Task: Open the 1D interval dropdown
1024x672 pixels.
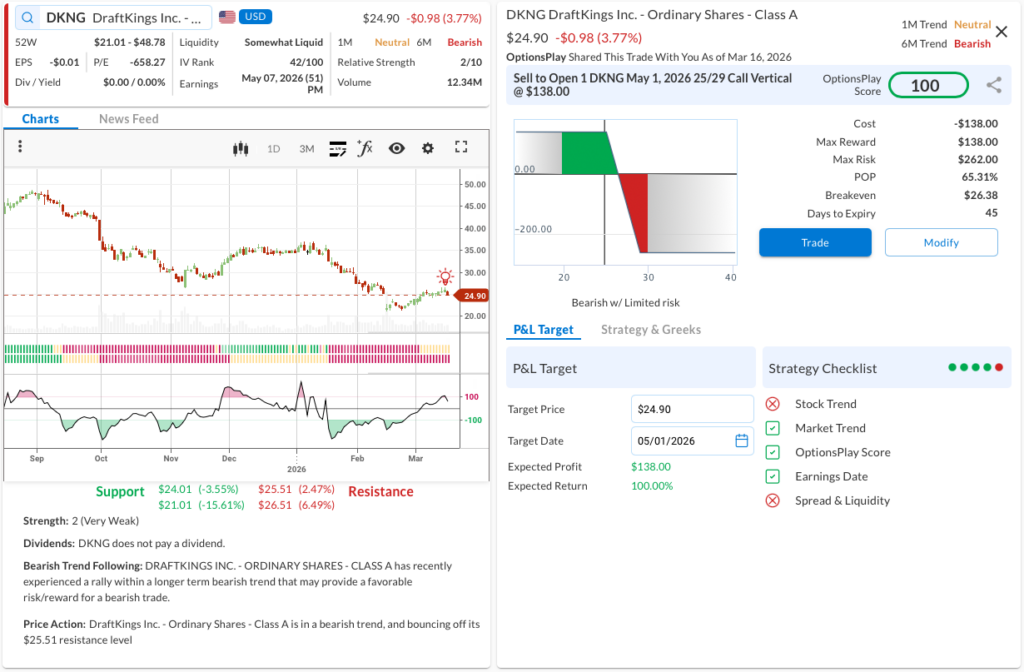Action: point(273,149)
